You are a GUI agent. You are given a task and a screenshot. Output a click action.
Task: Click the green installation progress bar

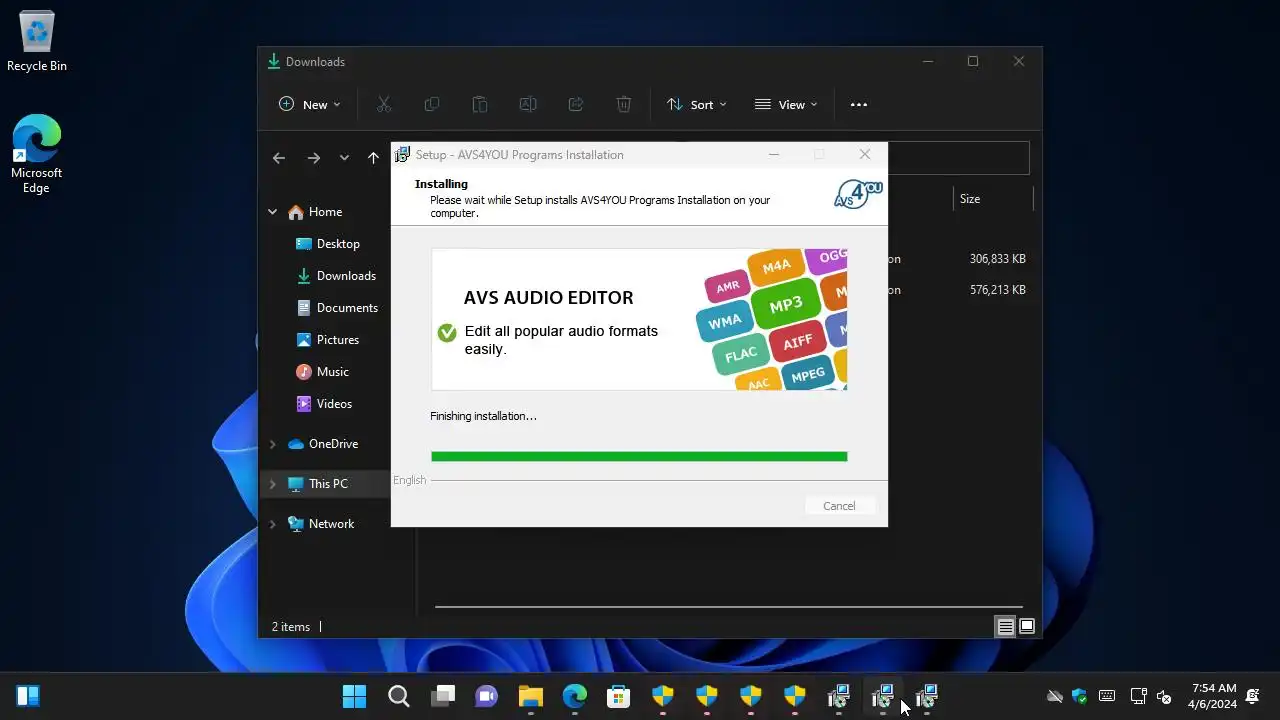[639, 457]
